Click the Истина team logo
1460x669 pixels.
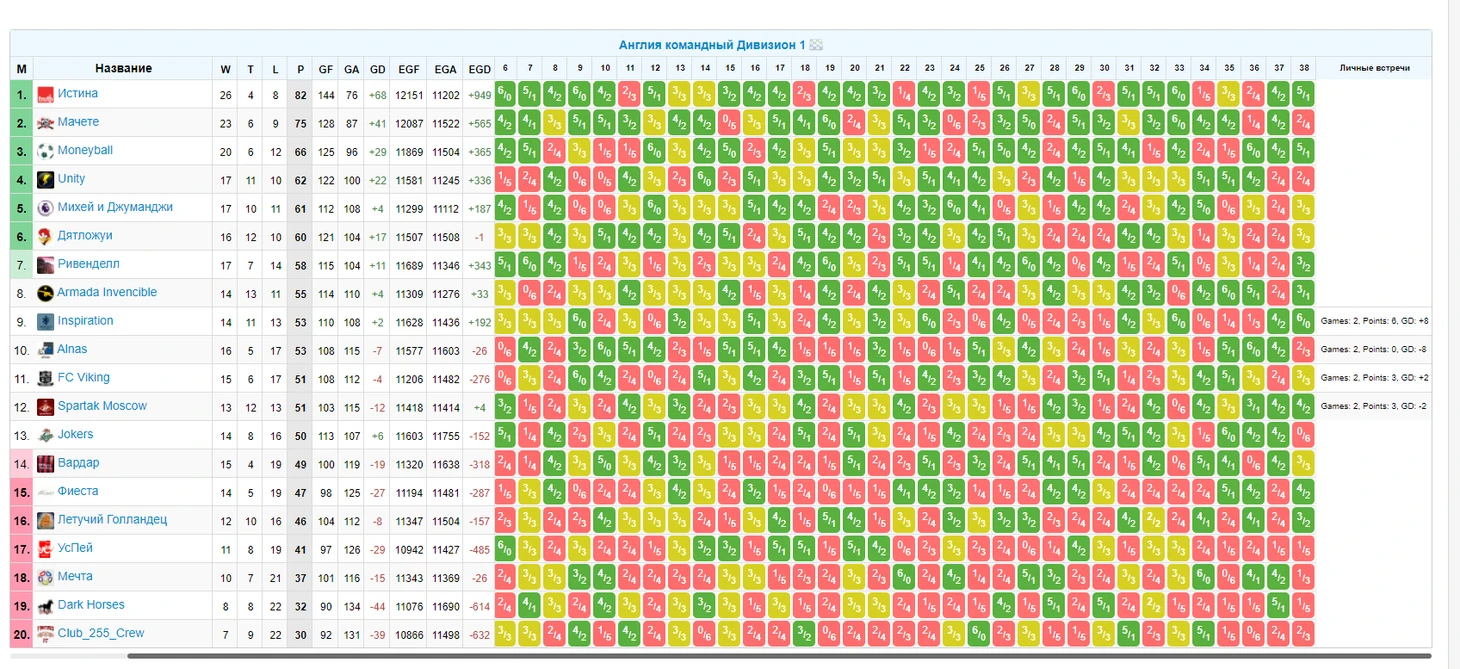click(45, 95)
